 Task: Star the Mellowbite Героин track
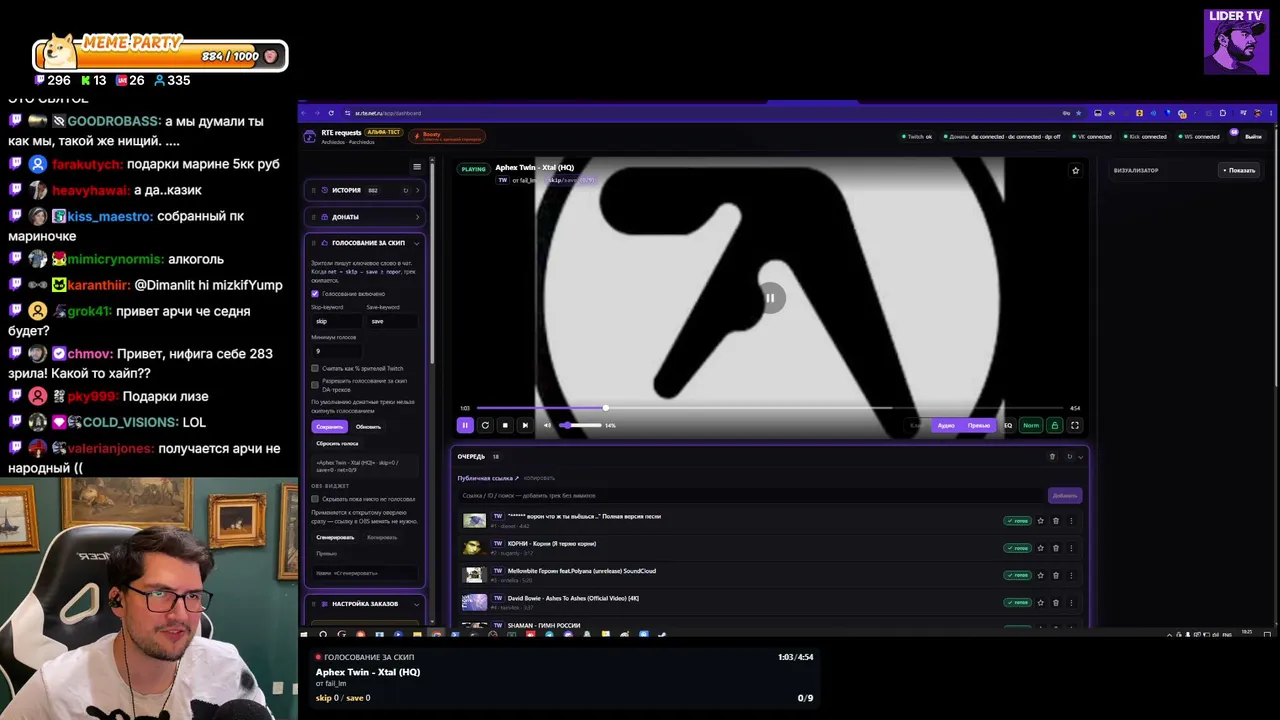(x=1041, y=575)
